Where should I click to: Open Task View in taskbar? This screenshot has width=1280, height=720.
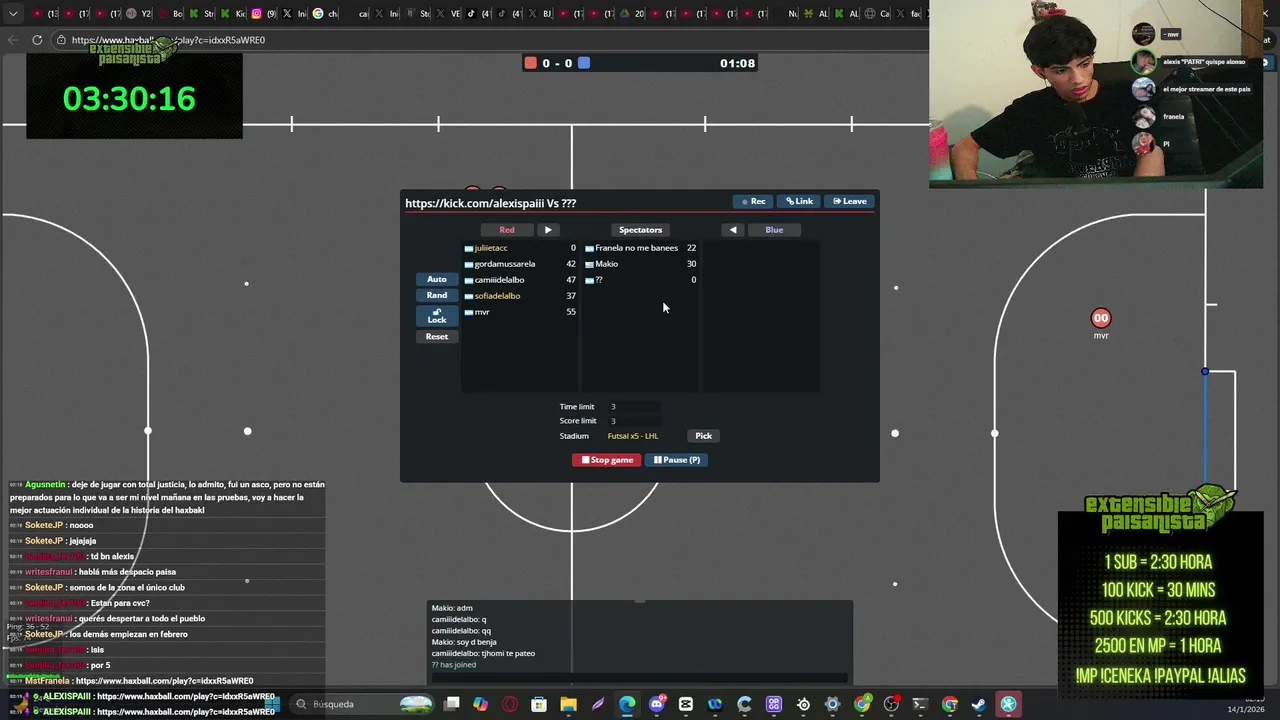pos(452,704)
